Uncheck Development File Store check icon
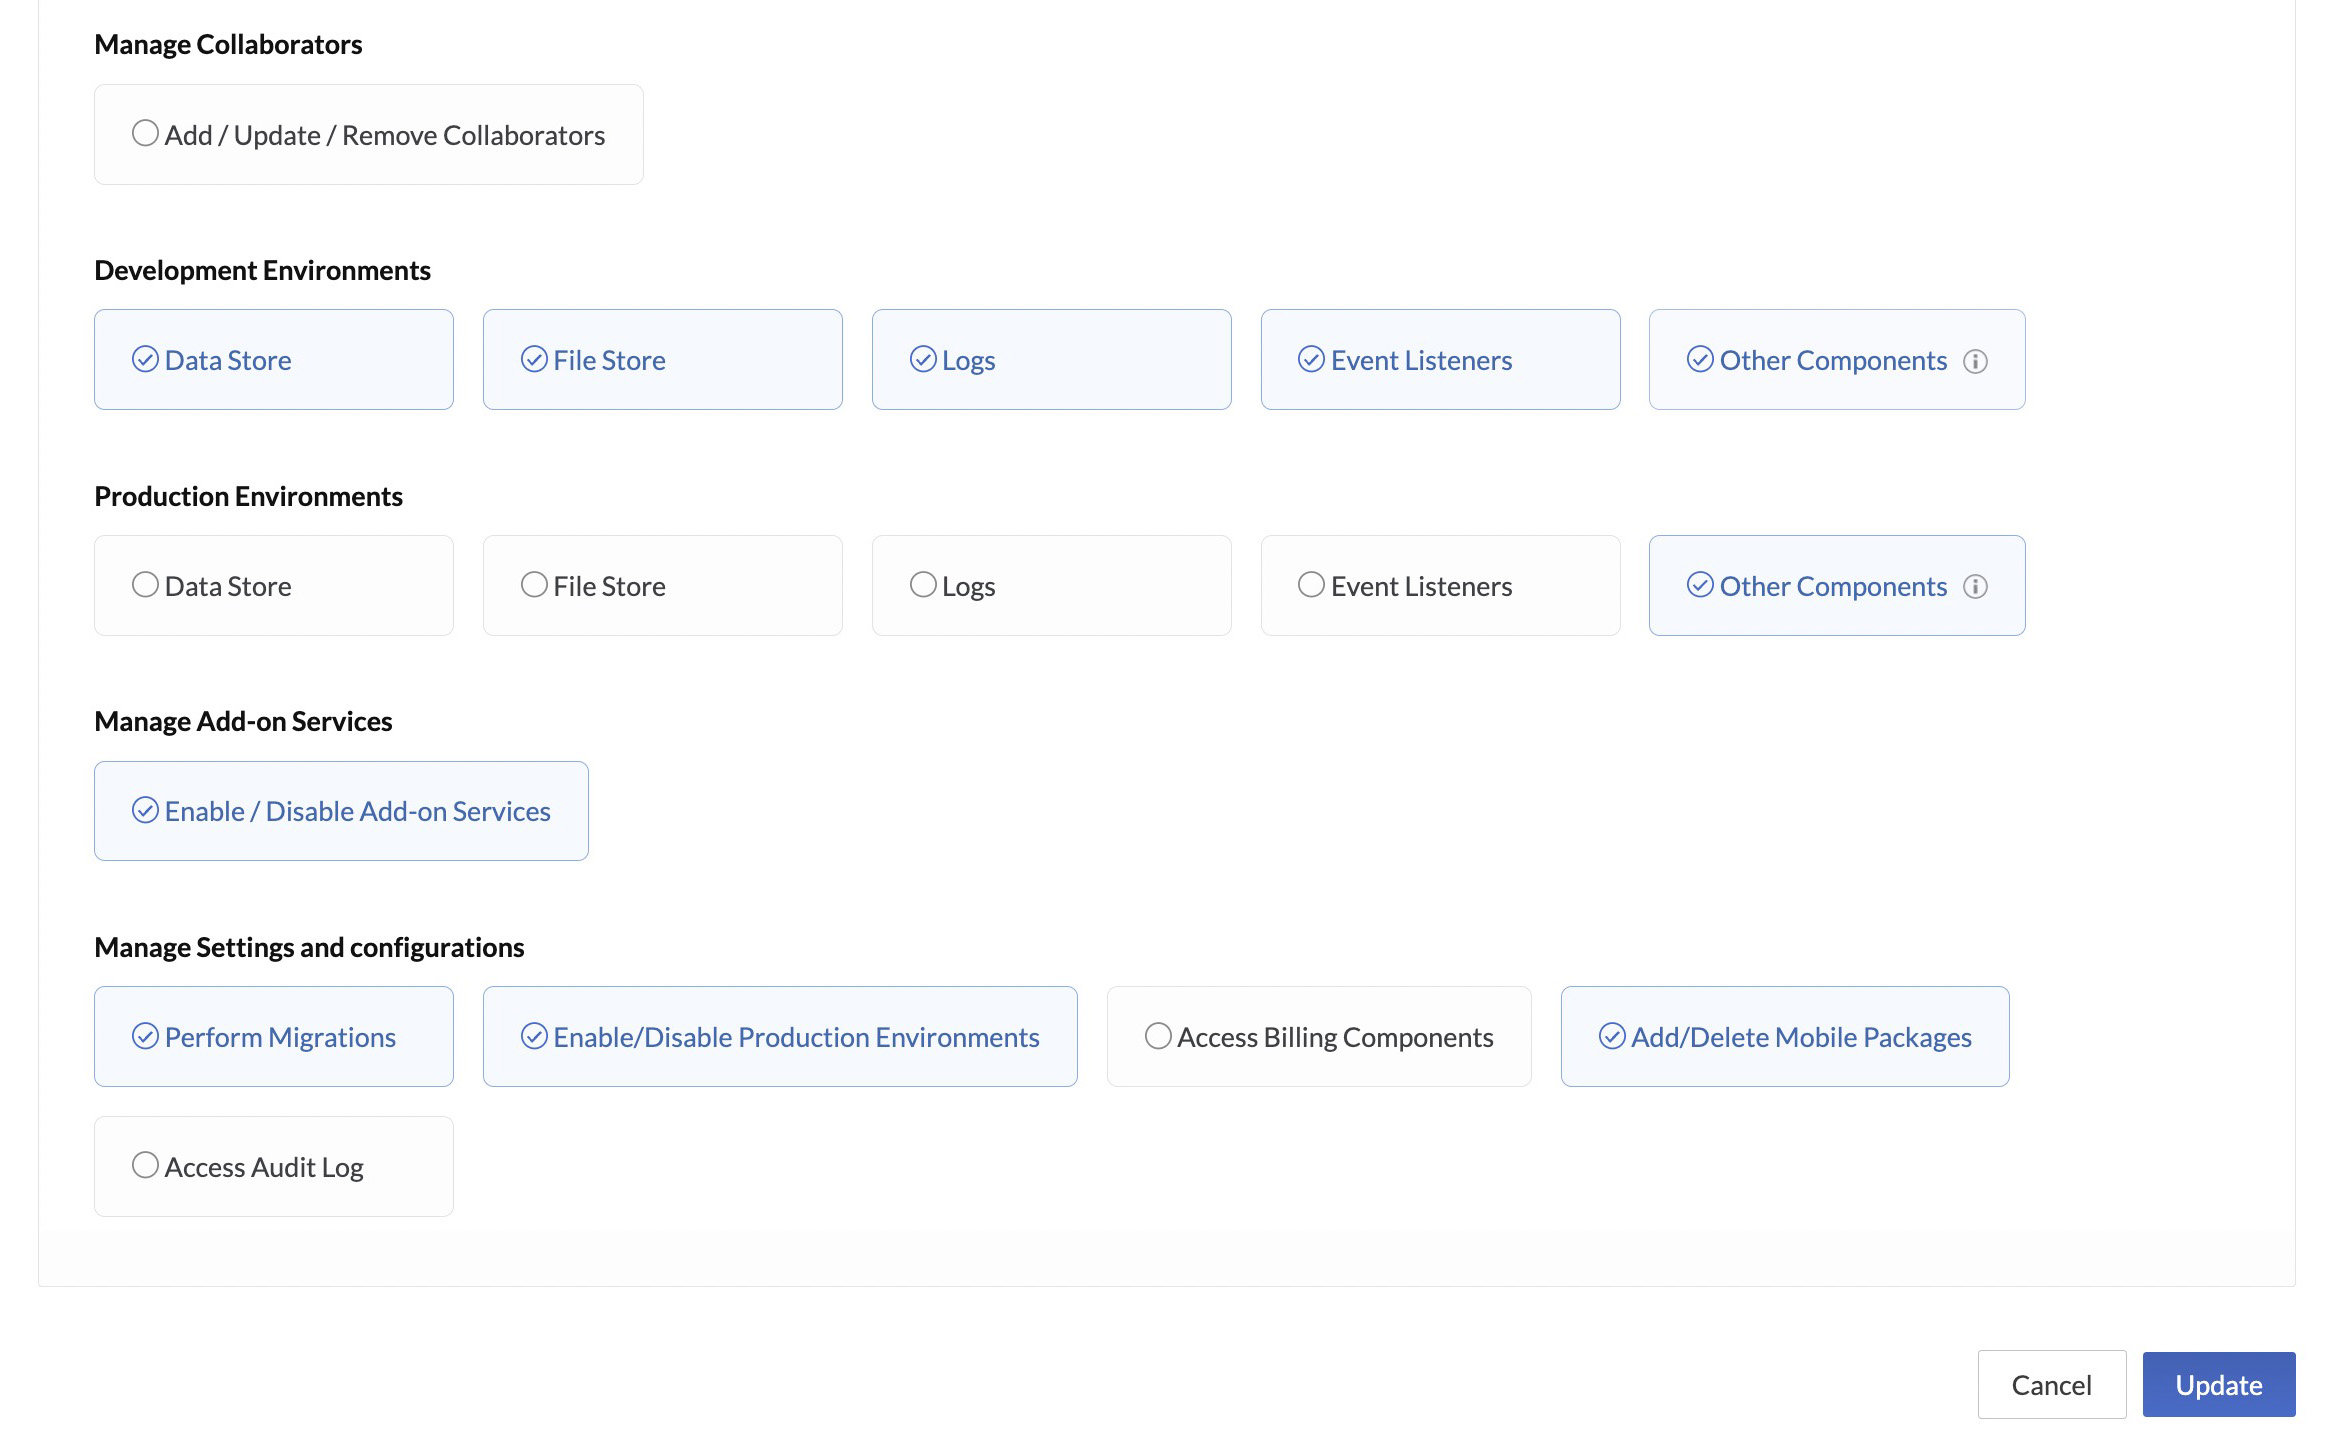 pos(534,360)
